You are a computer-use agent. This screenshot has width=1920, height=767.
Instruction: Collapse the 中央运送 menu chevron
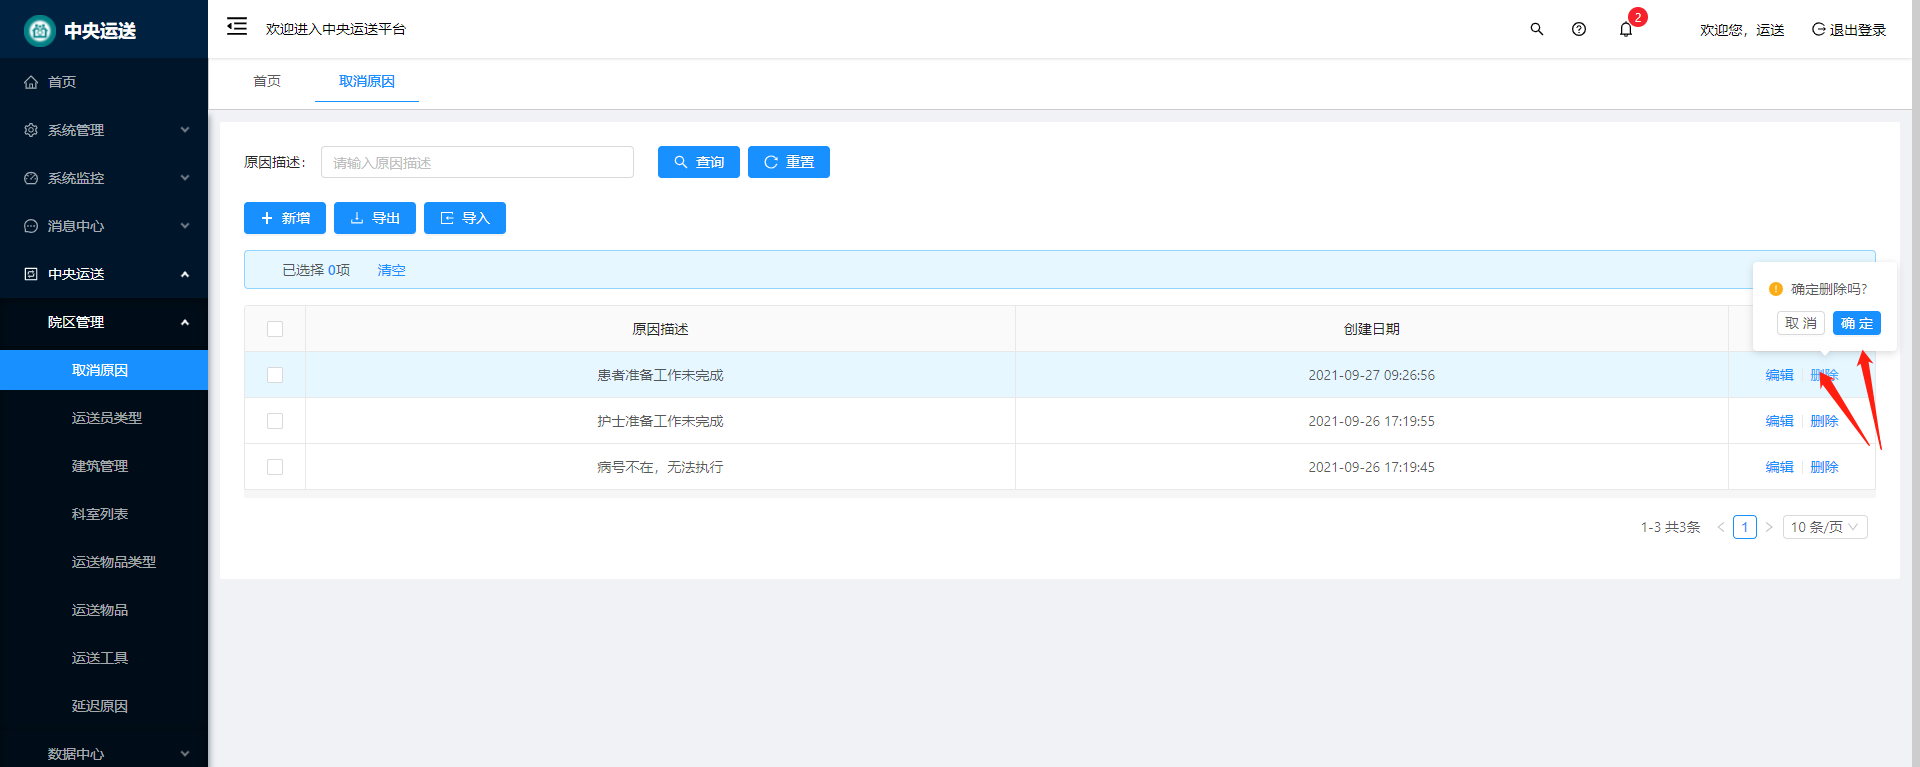185,274
